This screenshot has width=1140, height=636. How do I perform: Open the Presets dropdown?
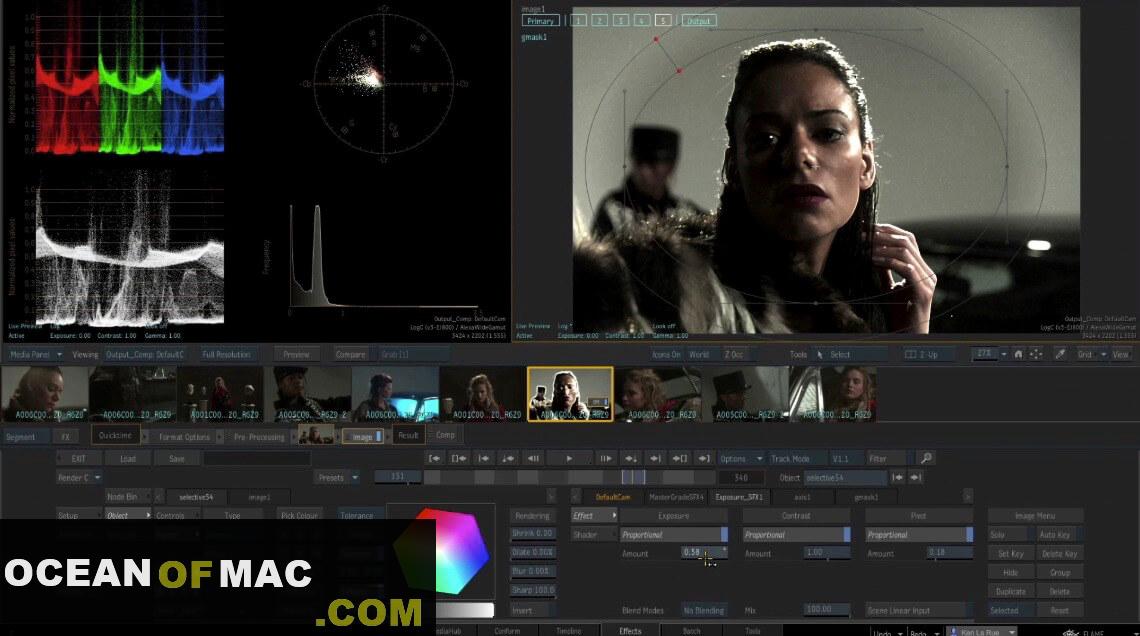[337, 478]
